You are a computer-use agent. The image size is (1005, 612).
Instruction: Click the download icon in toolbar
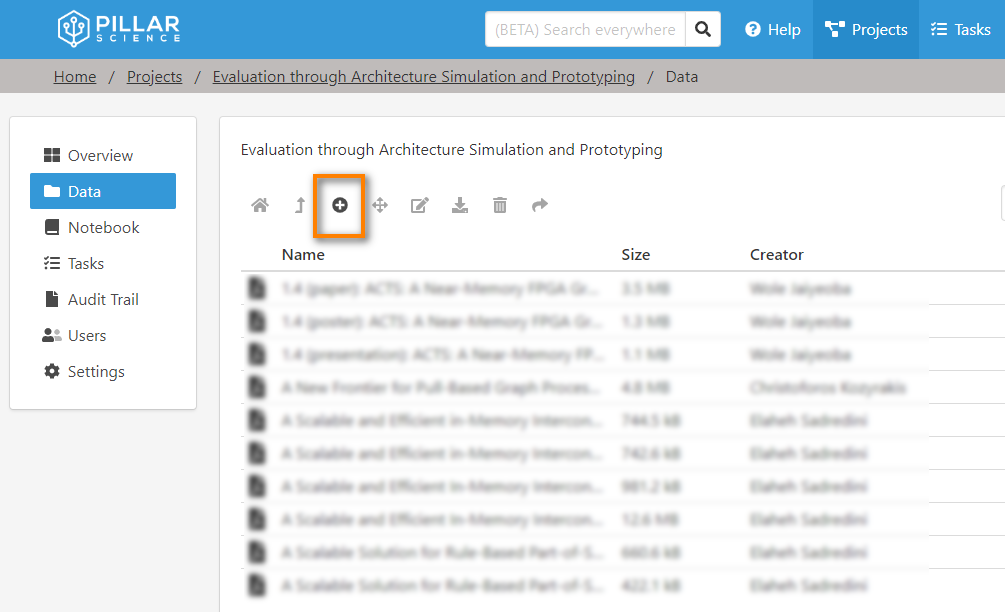coord(460,205)
